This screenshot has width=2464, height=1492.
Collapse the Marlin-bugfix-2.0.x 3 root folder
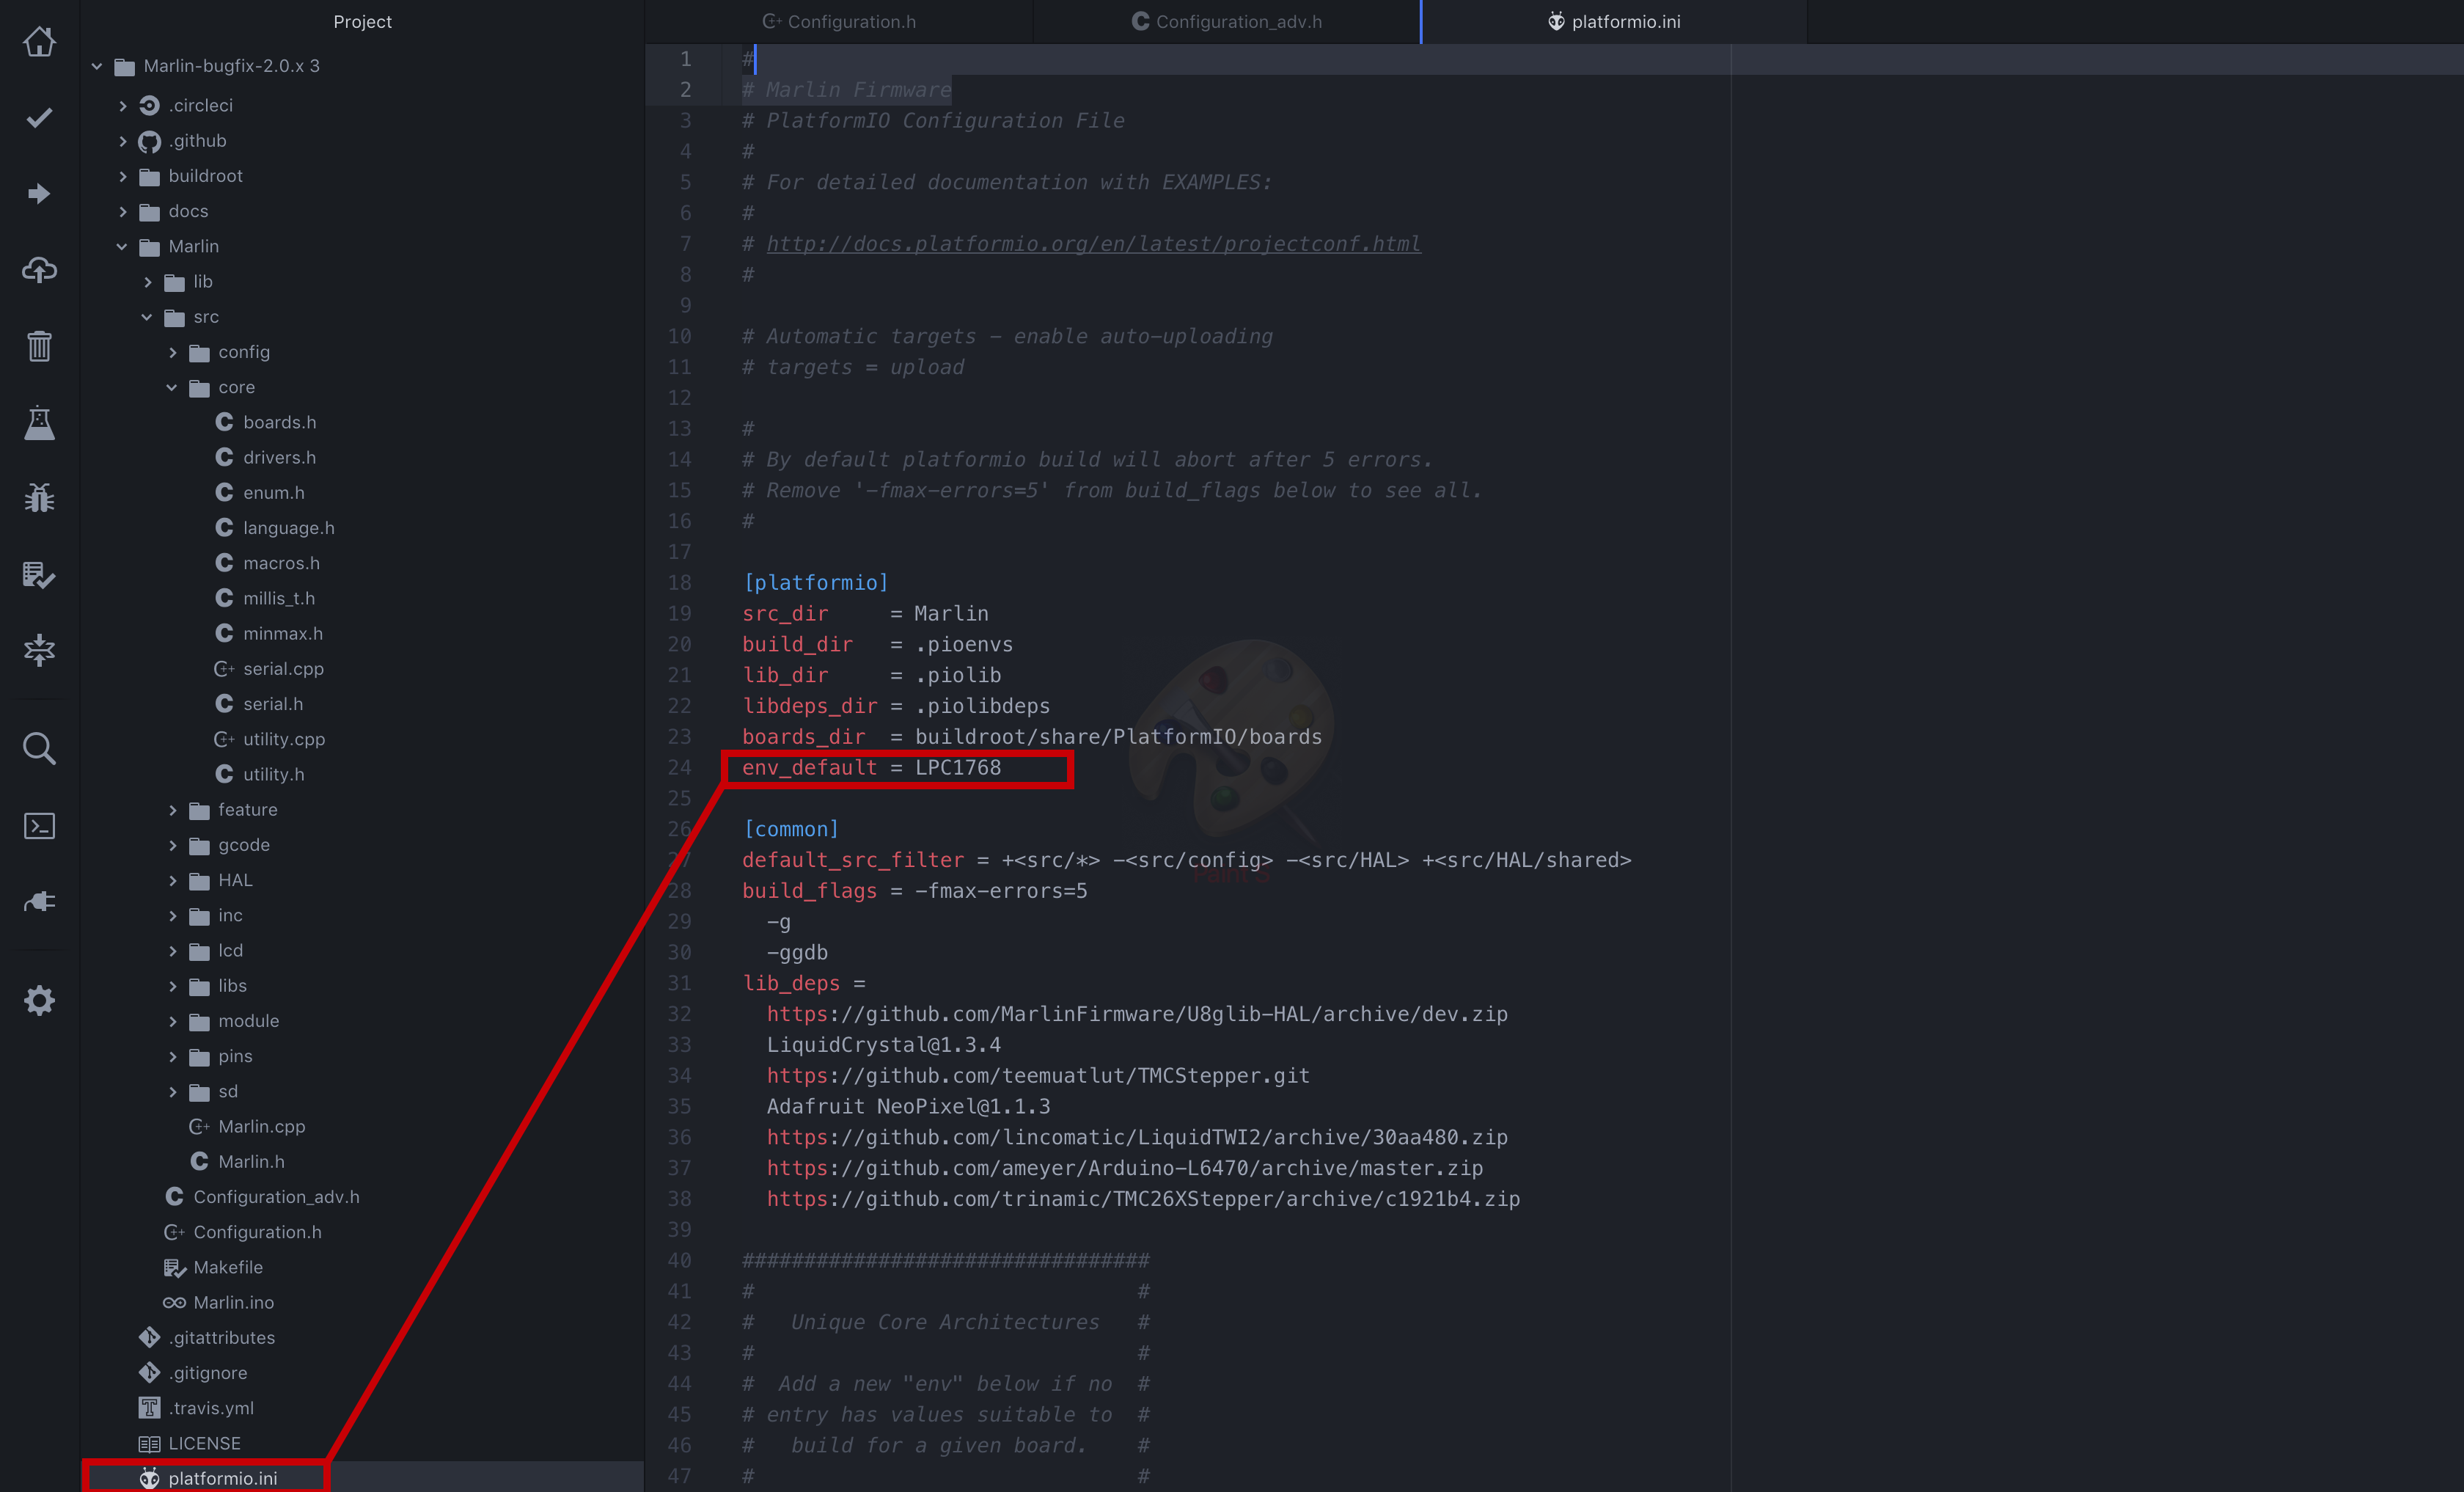click(97, 66)
